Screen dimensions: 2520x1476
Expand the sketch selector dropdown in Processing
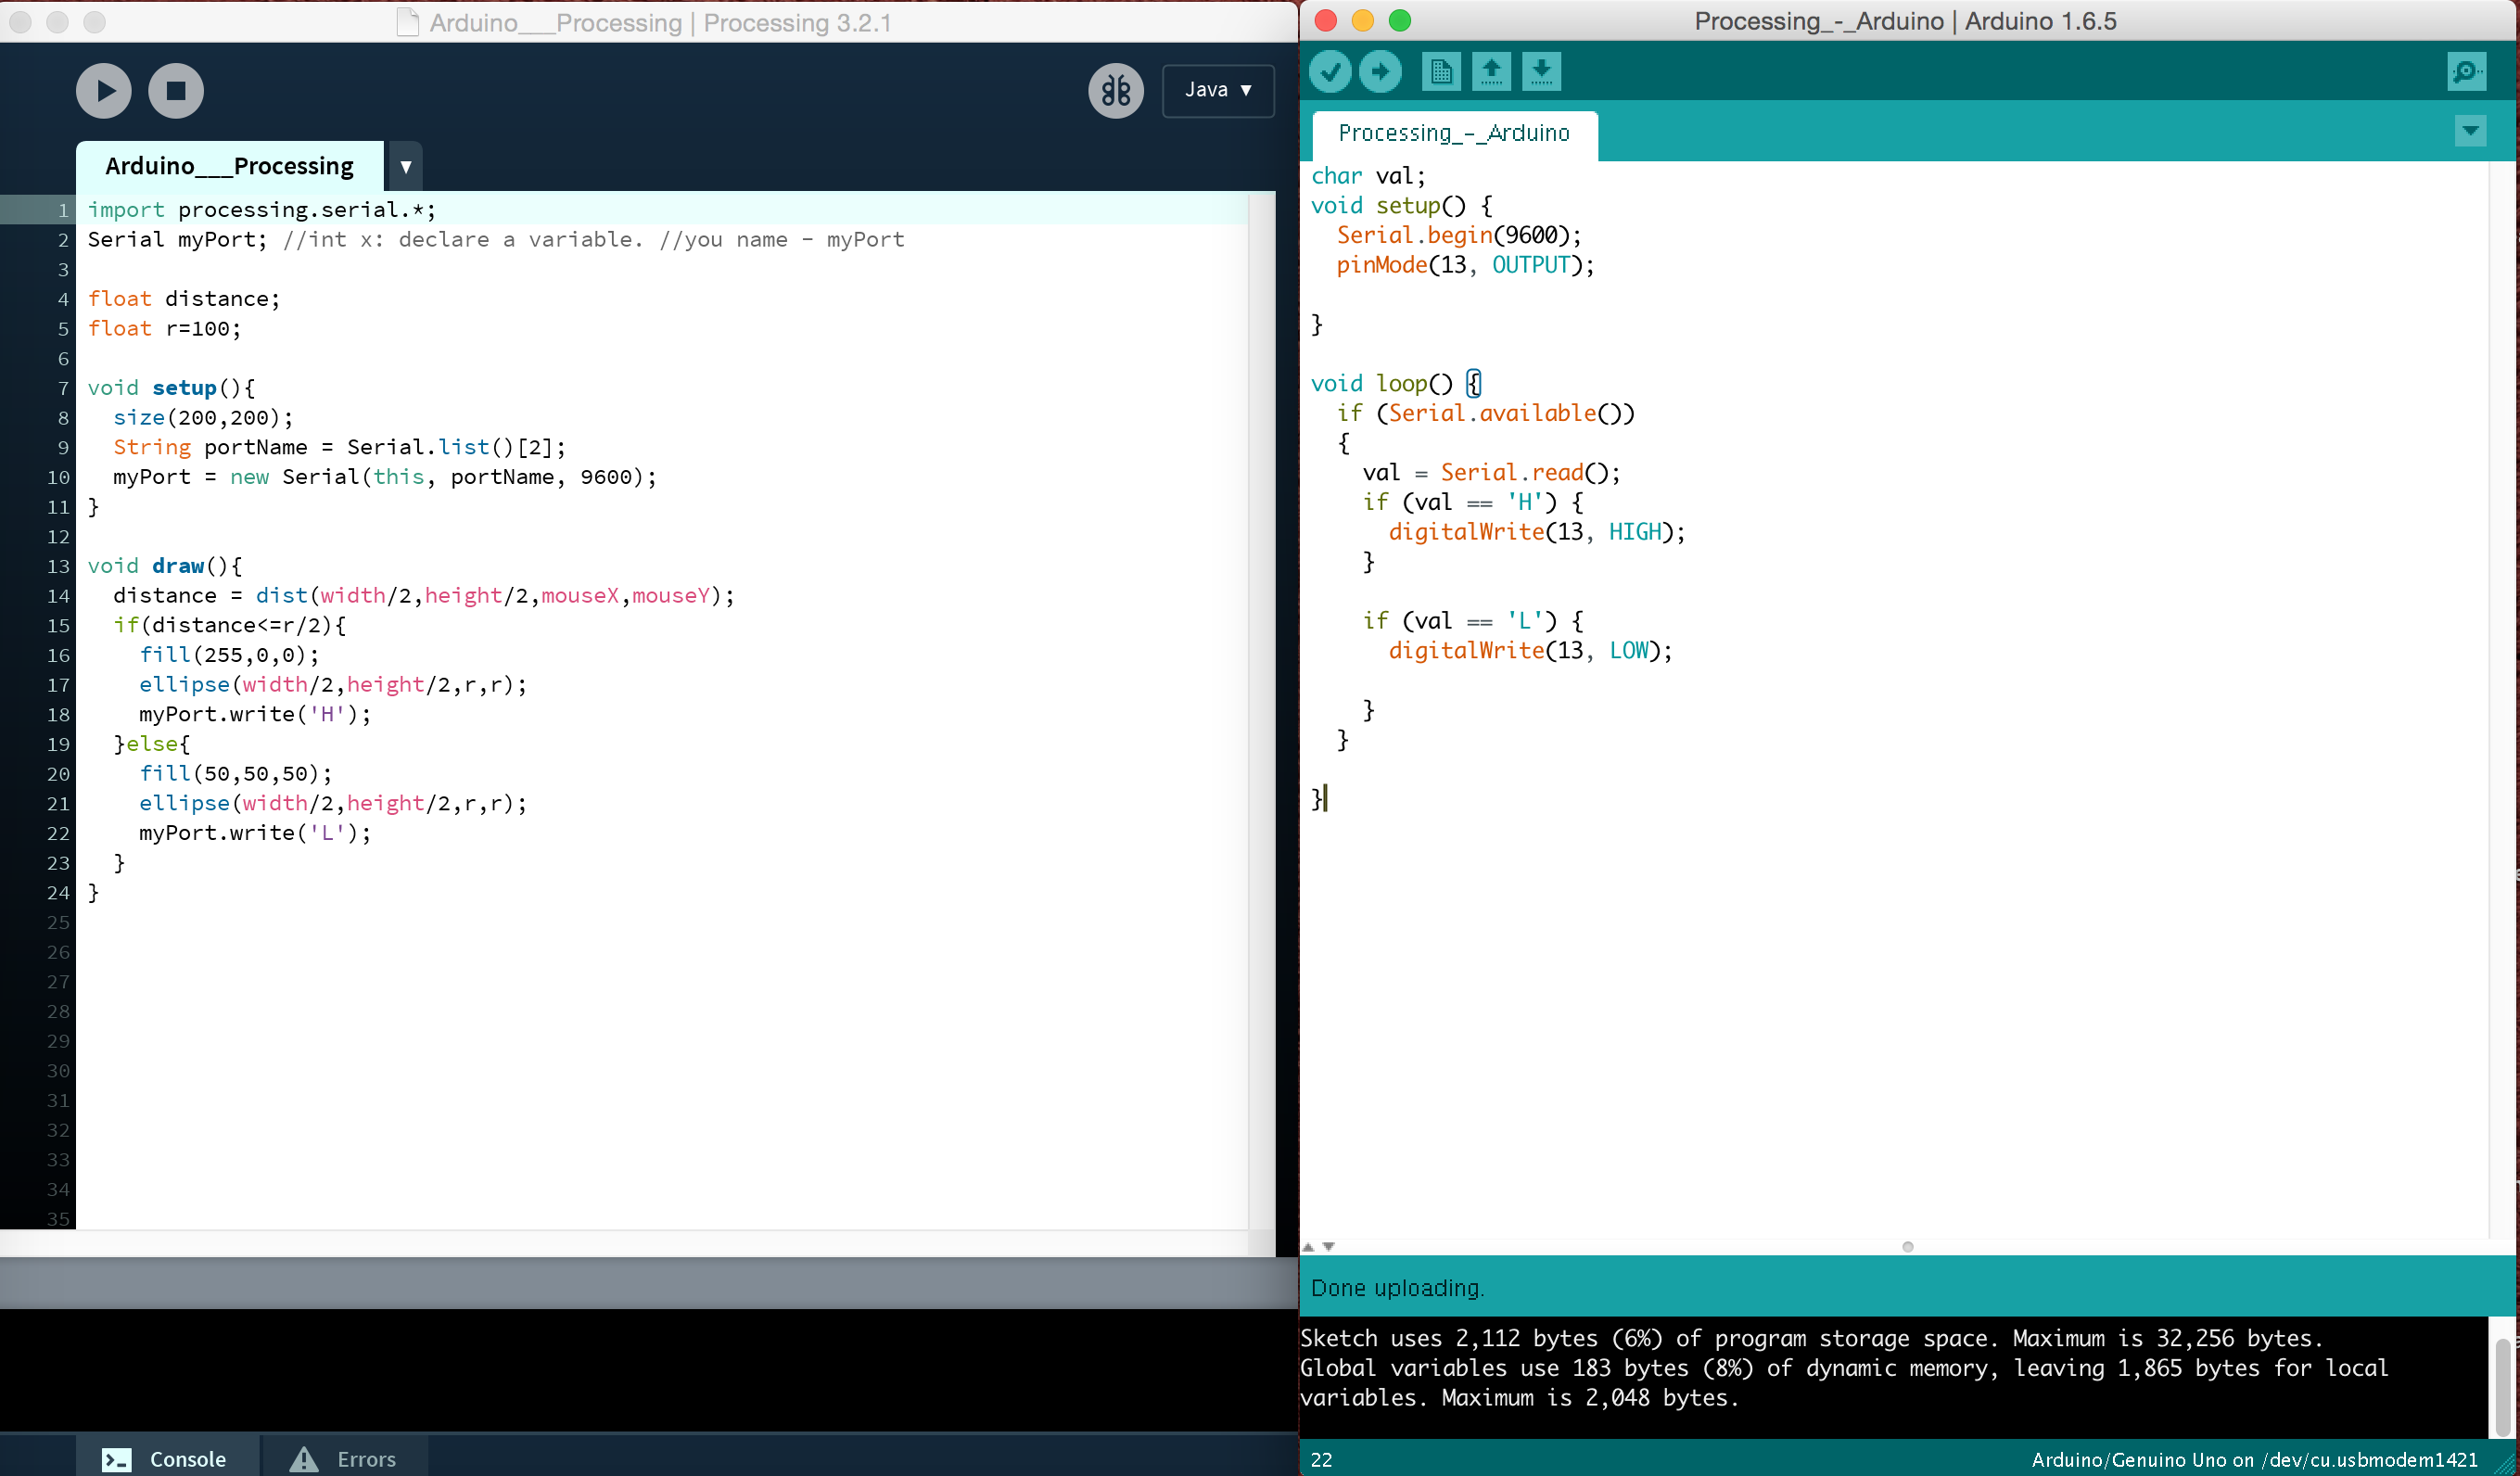pos(406,165)
